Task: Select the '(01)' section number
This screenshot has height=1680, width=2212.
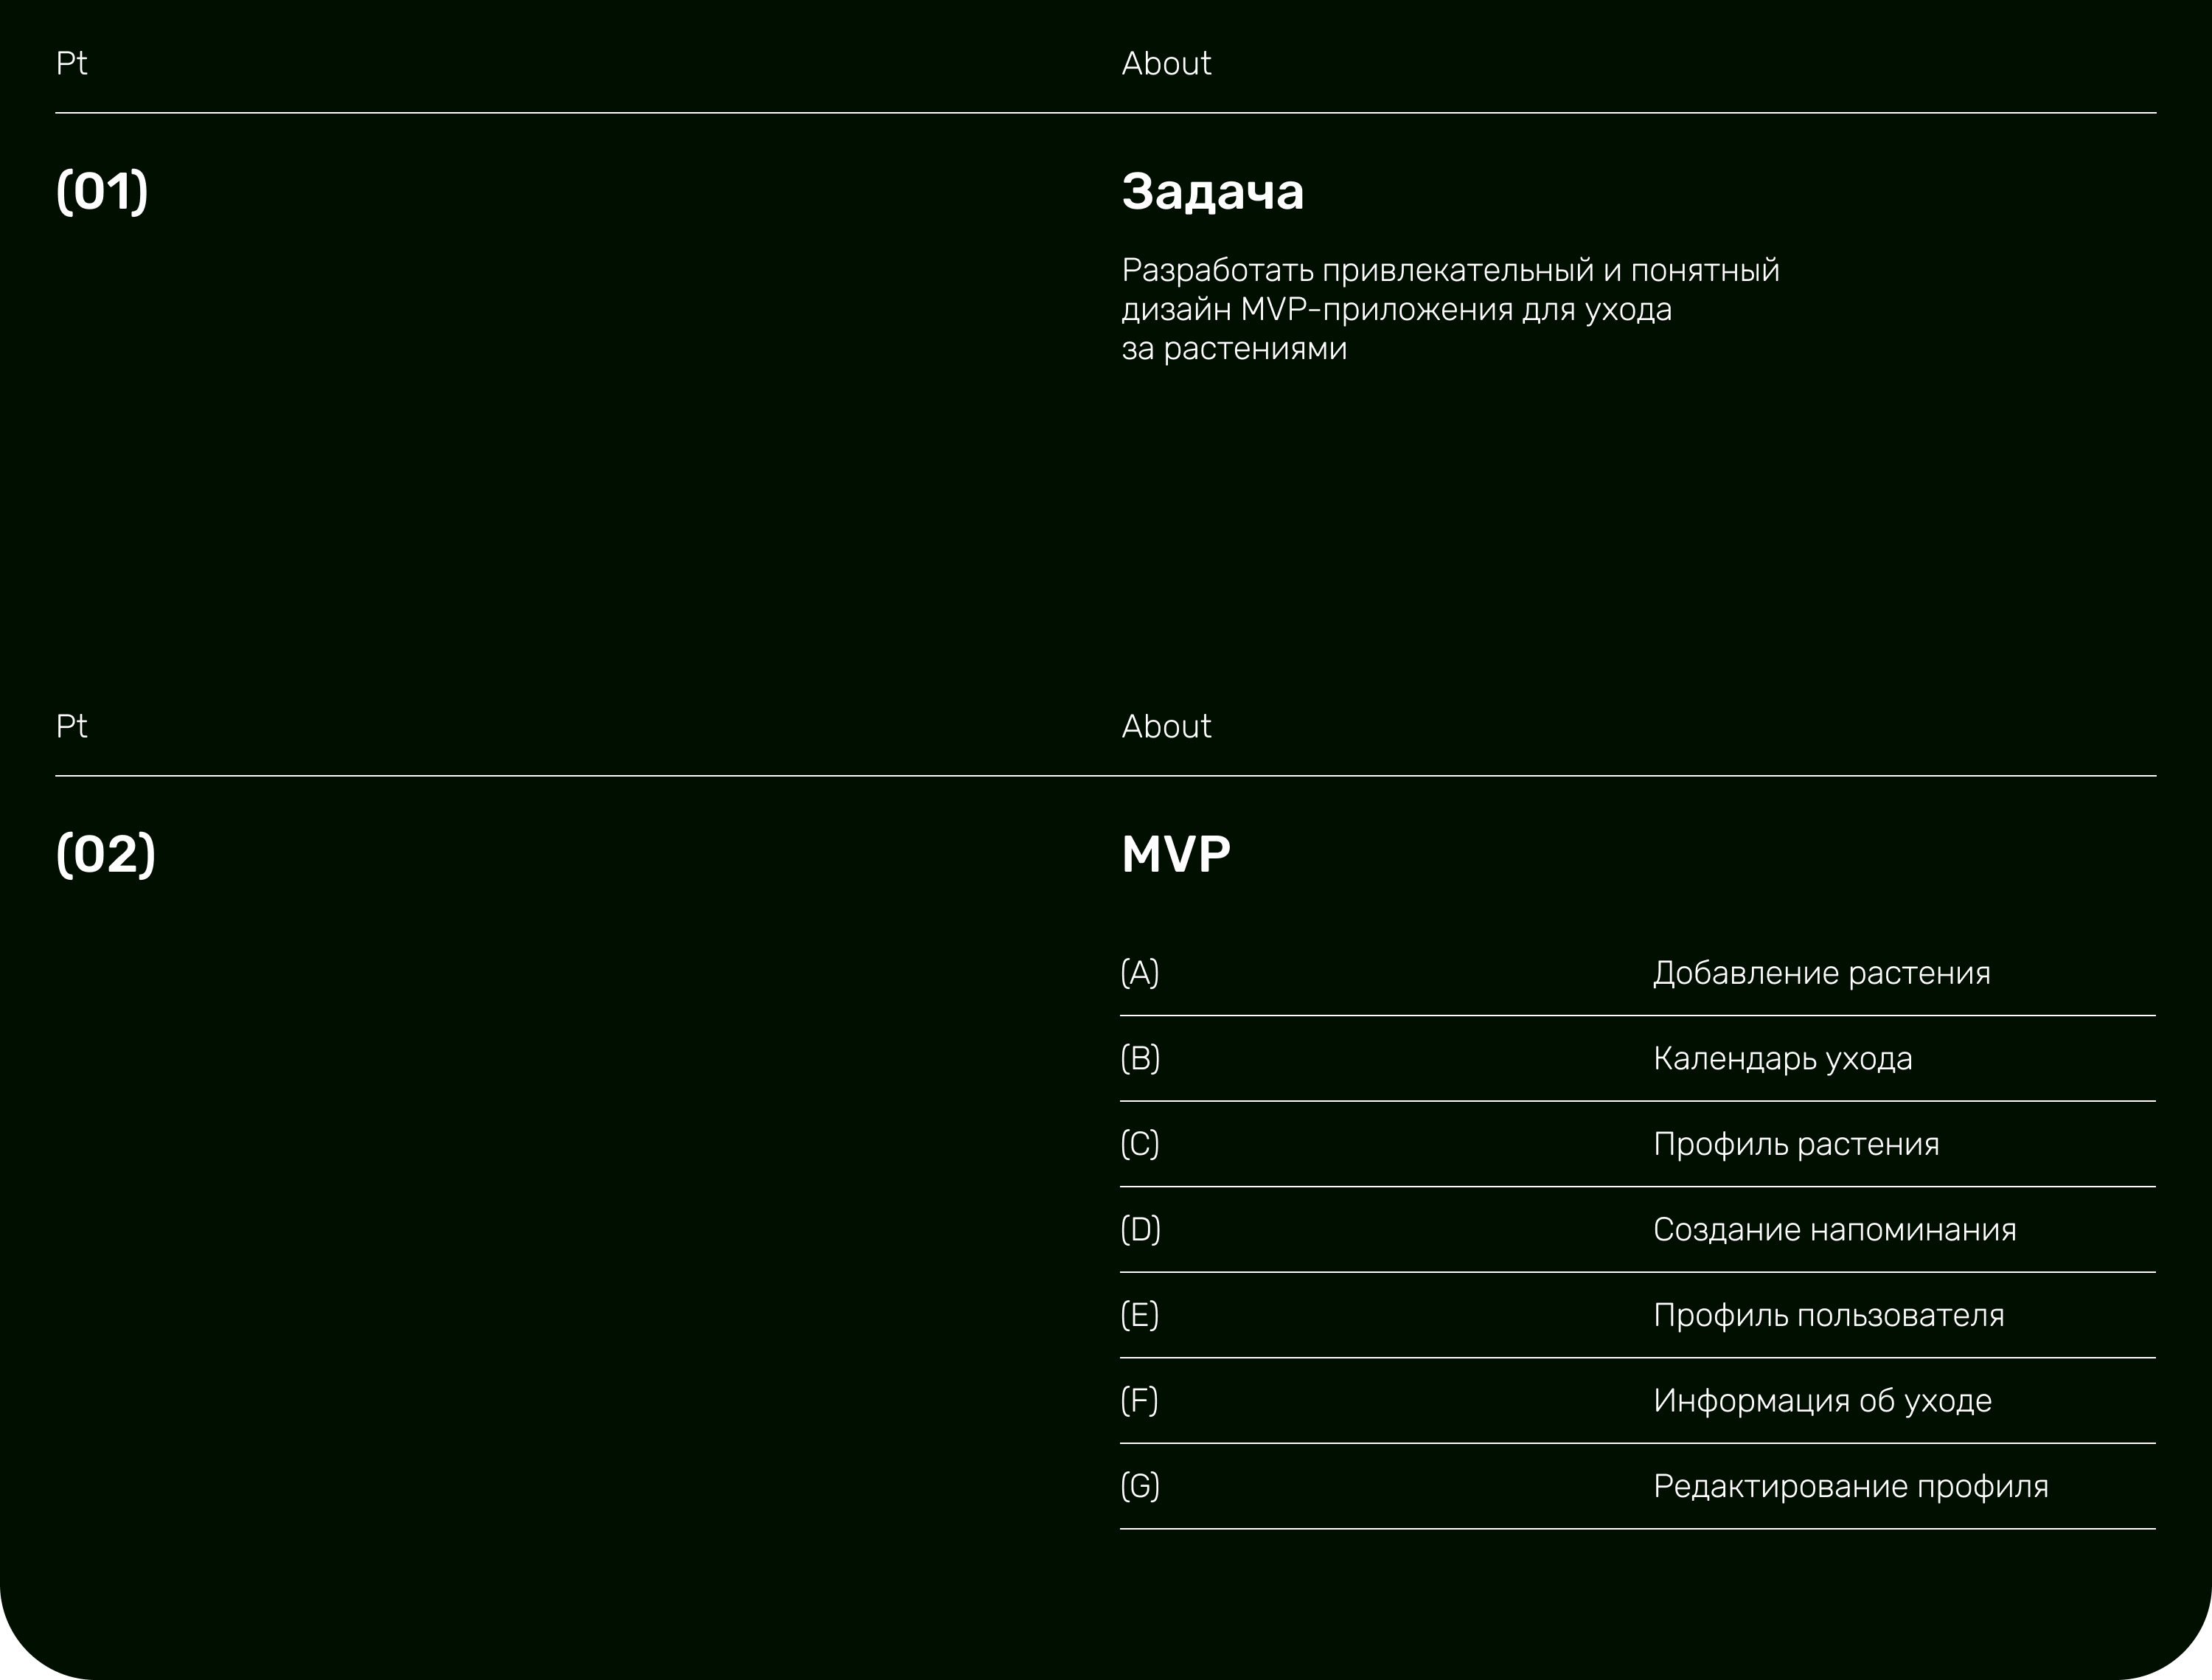Action: click(x=102, y=191)
